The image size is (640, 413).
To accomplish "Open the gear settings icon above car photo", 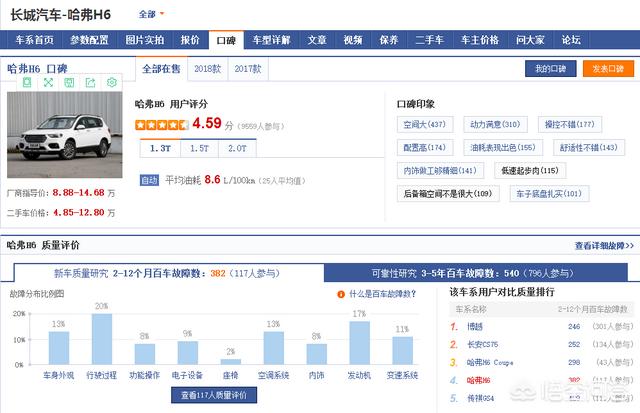I will (x=111, y=82).
